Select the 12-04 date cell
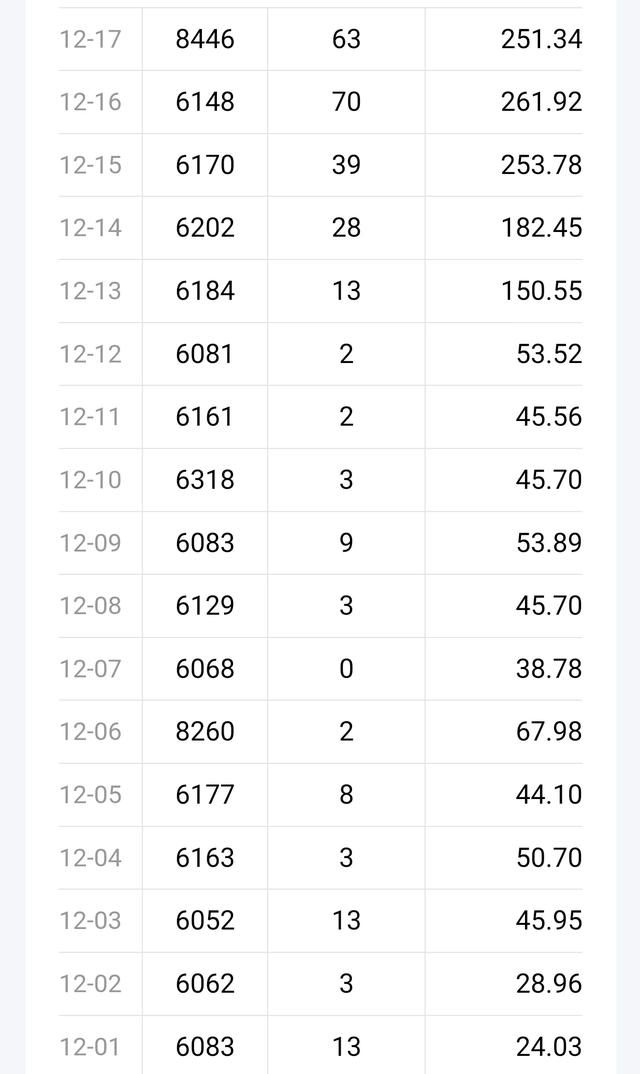 pyautogui.click(x=90, y=858)
